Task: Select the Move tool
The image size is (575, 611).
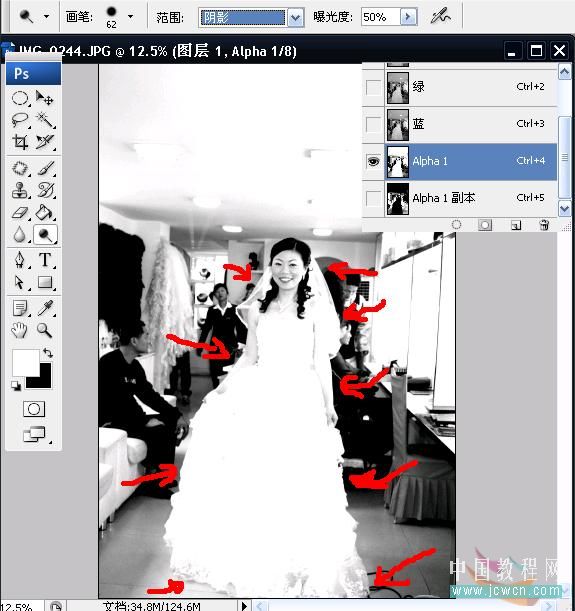Action: pyautogui.click(x=44, y=98)
